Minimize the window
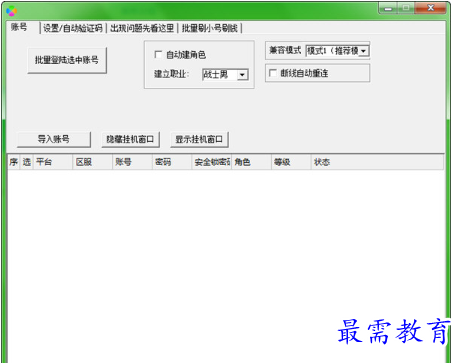Screen dimensions: 459x363 (x=388, y=8)
